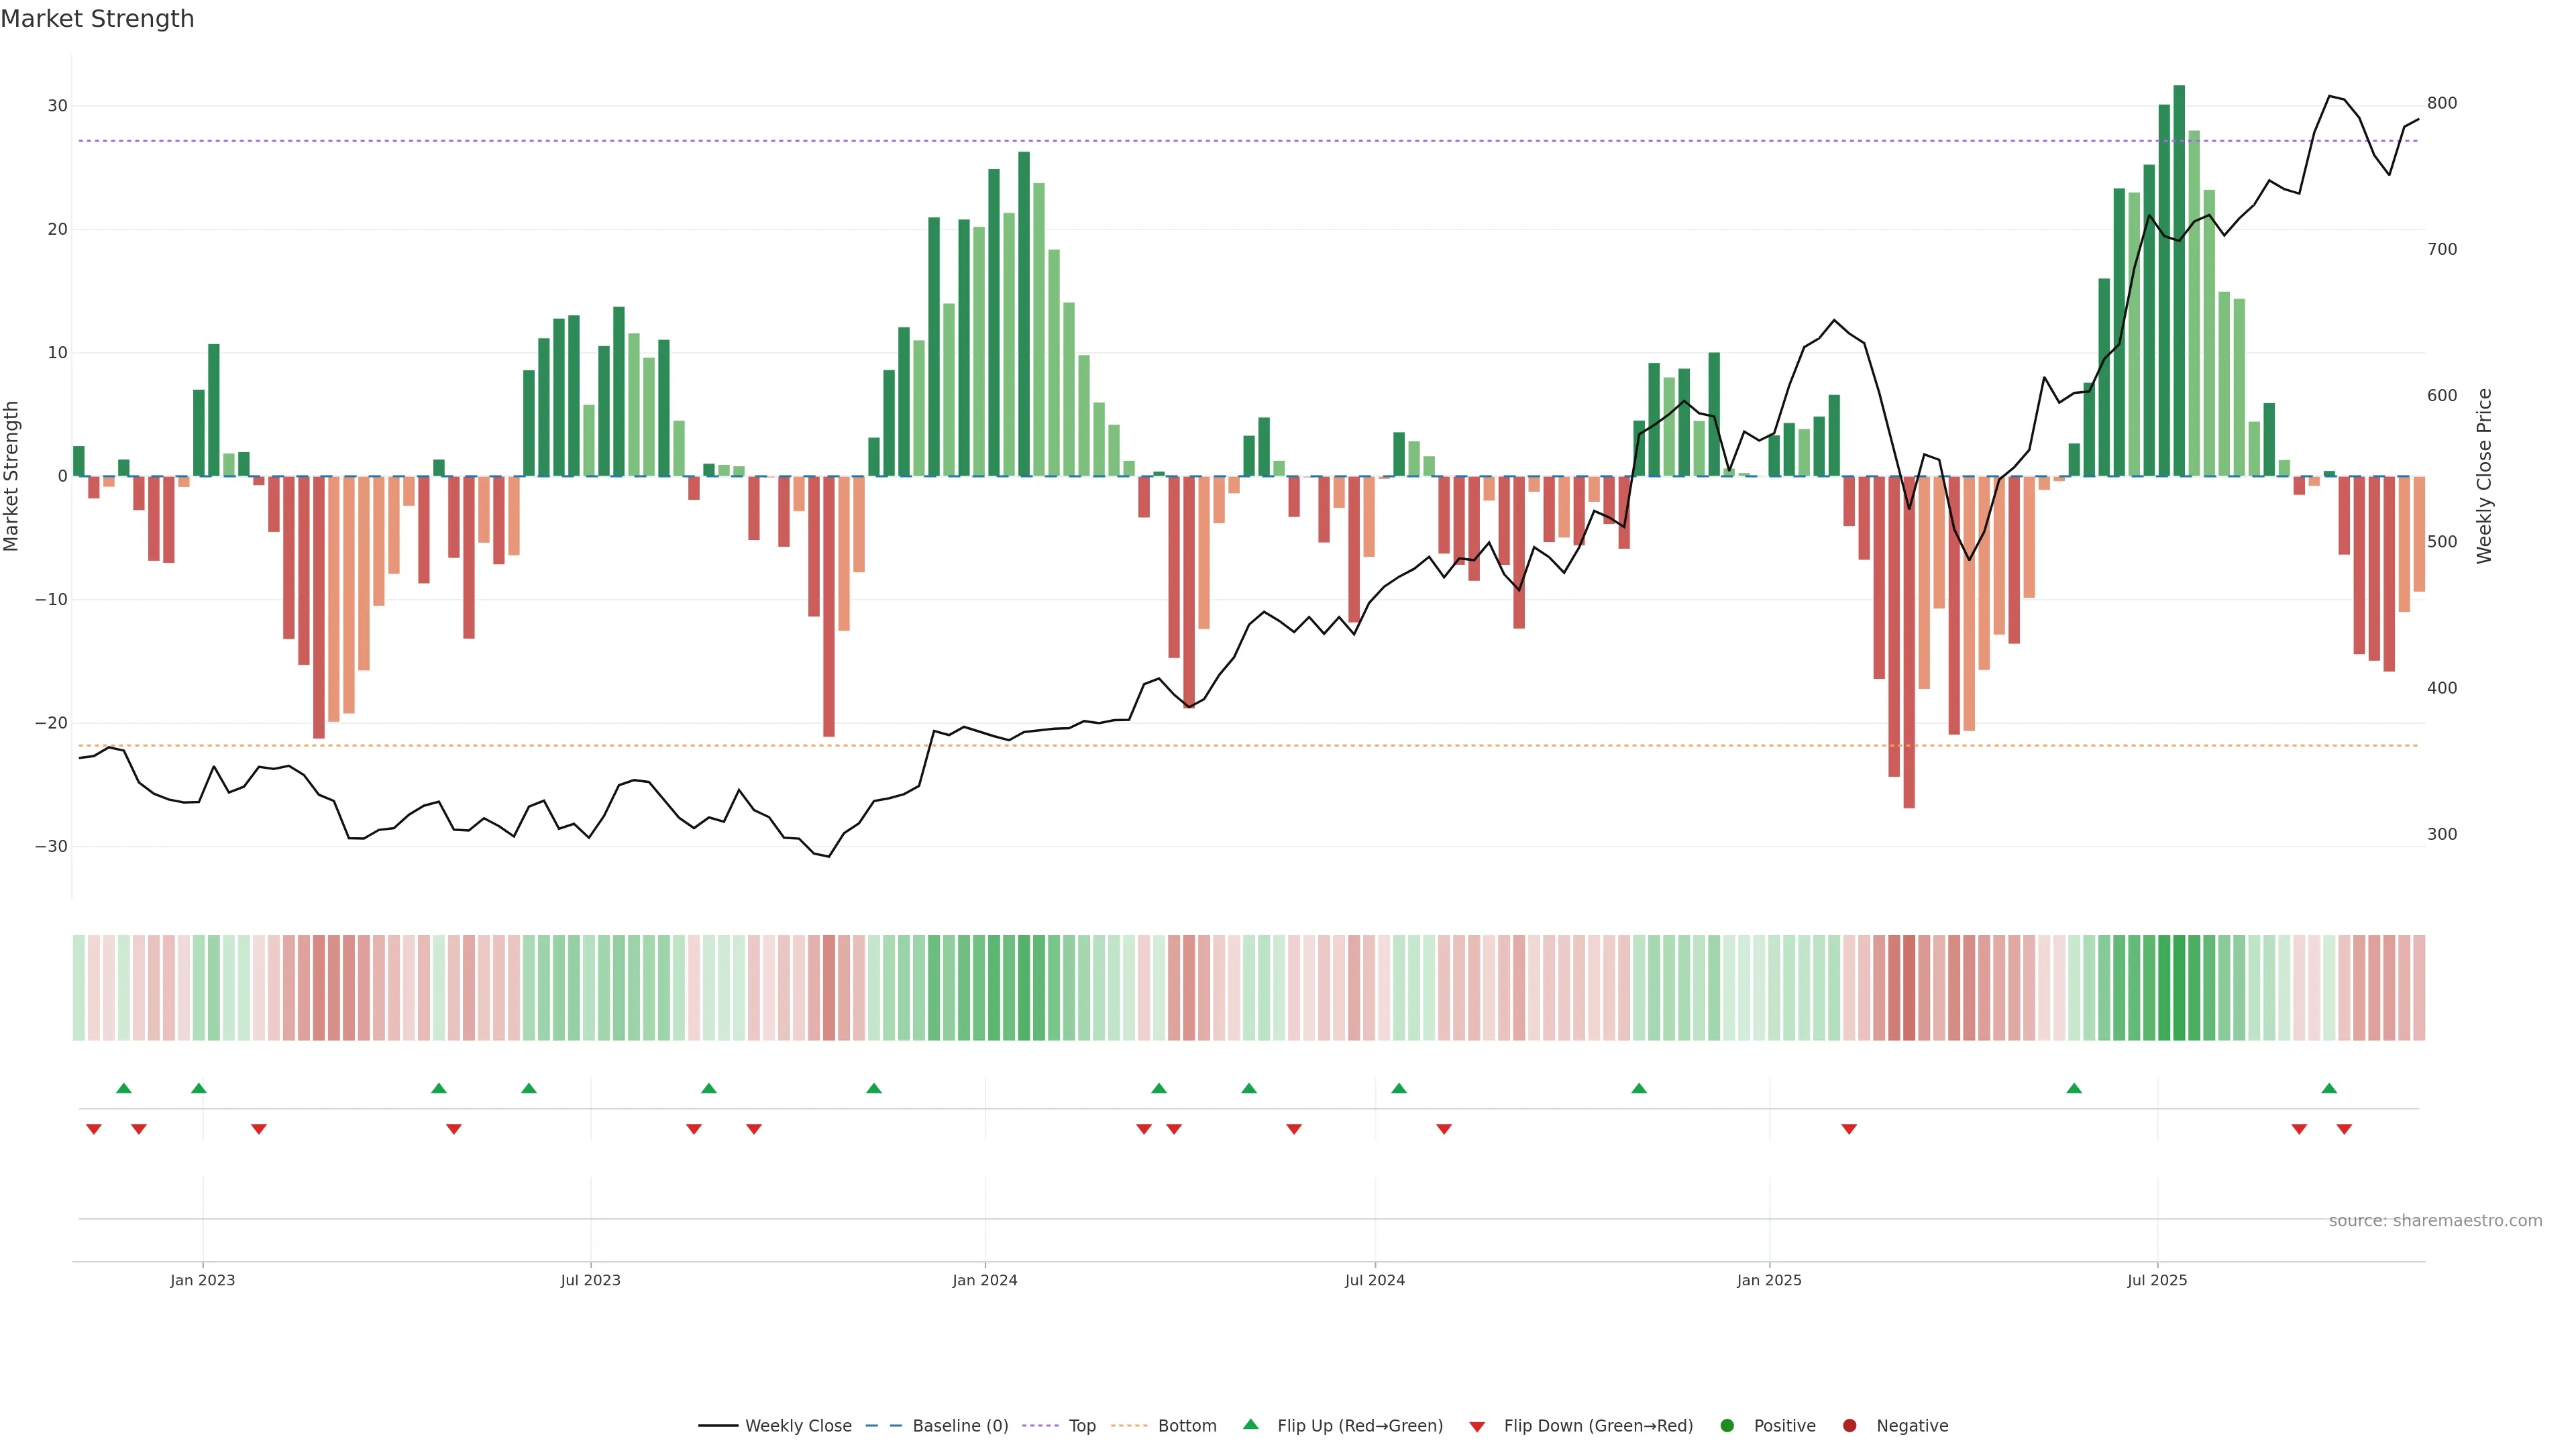2576x1449 pixels.
Task: Toggle the Weekly Close legend label
Action: tap(798, 1426)
